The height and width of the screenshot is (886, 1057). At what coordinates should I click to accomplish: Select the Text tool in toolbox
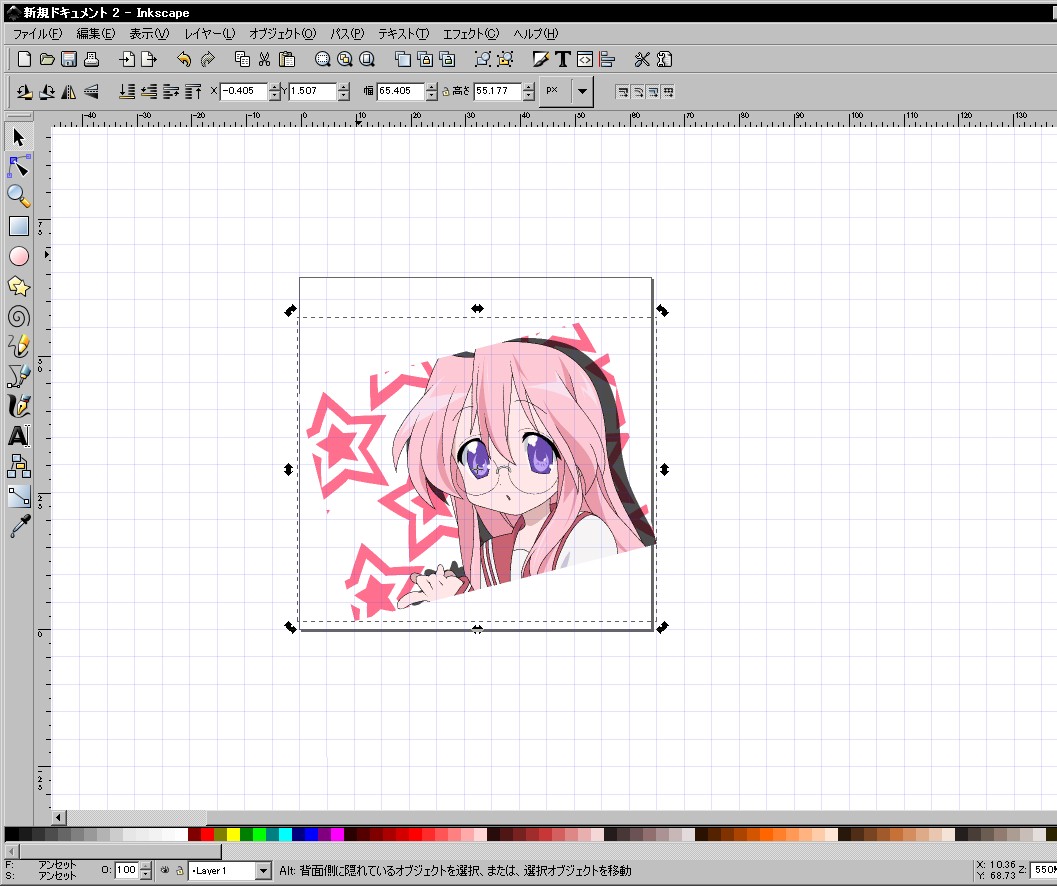pos(18,436)
